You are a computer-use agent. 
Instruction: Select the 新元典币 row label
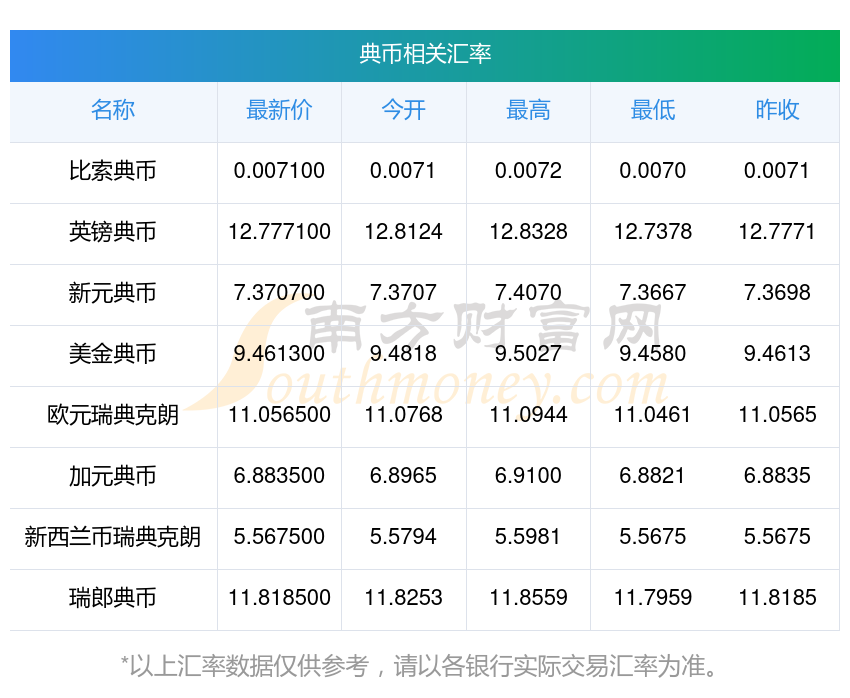113,293
